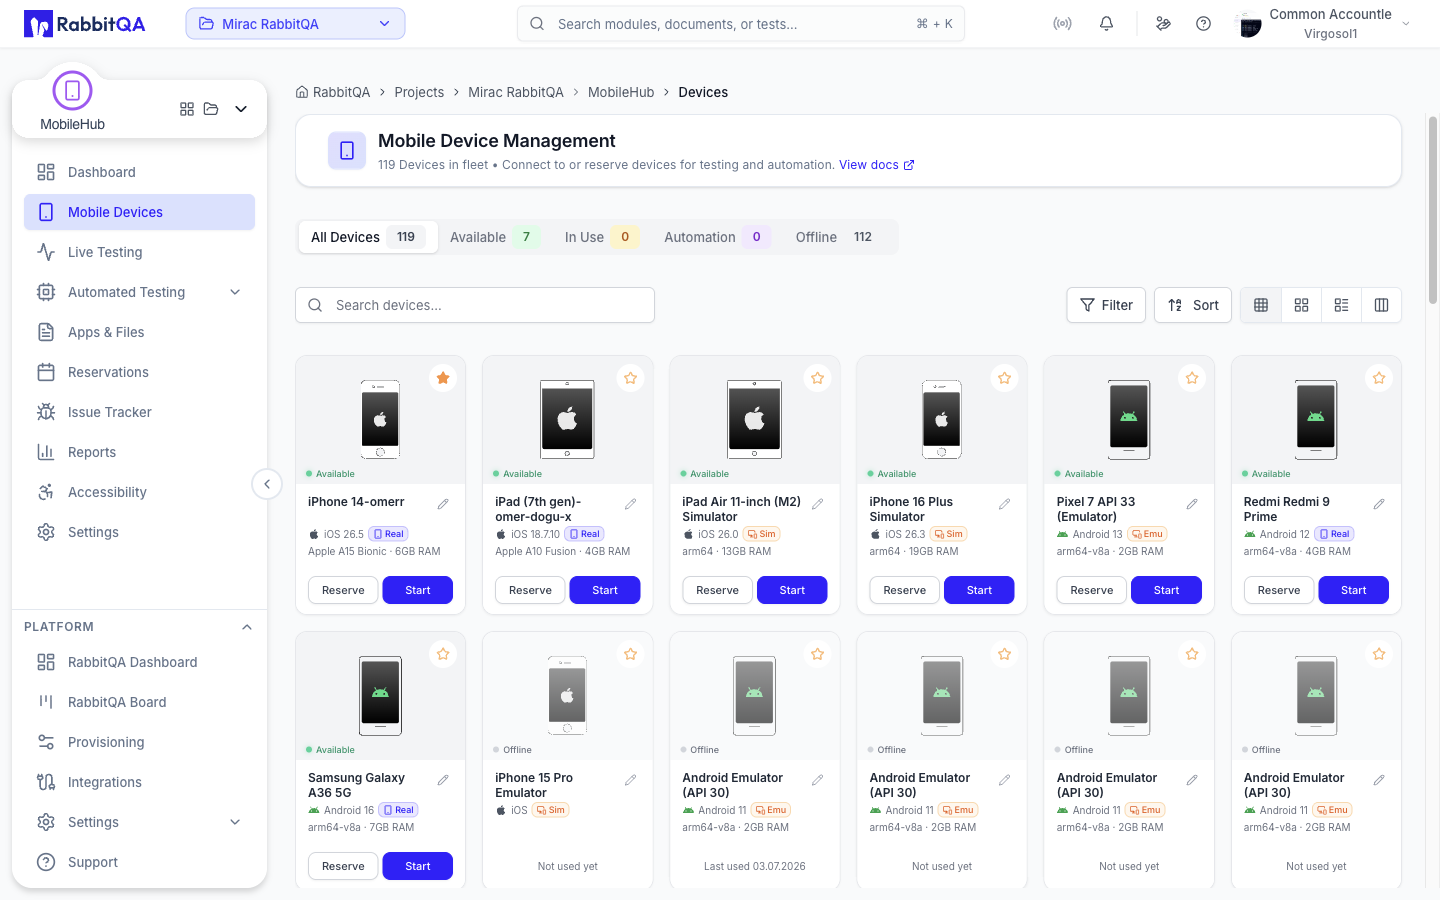Screen dimensions: 1440x900
Task: Edit the iPhone 14-omerr device name
Action: click(443, 504)
